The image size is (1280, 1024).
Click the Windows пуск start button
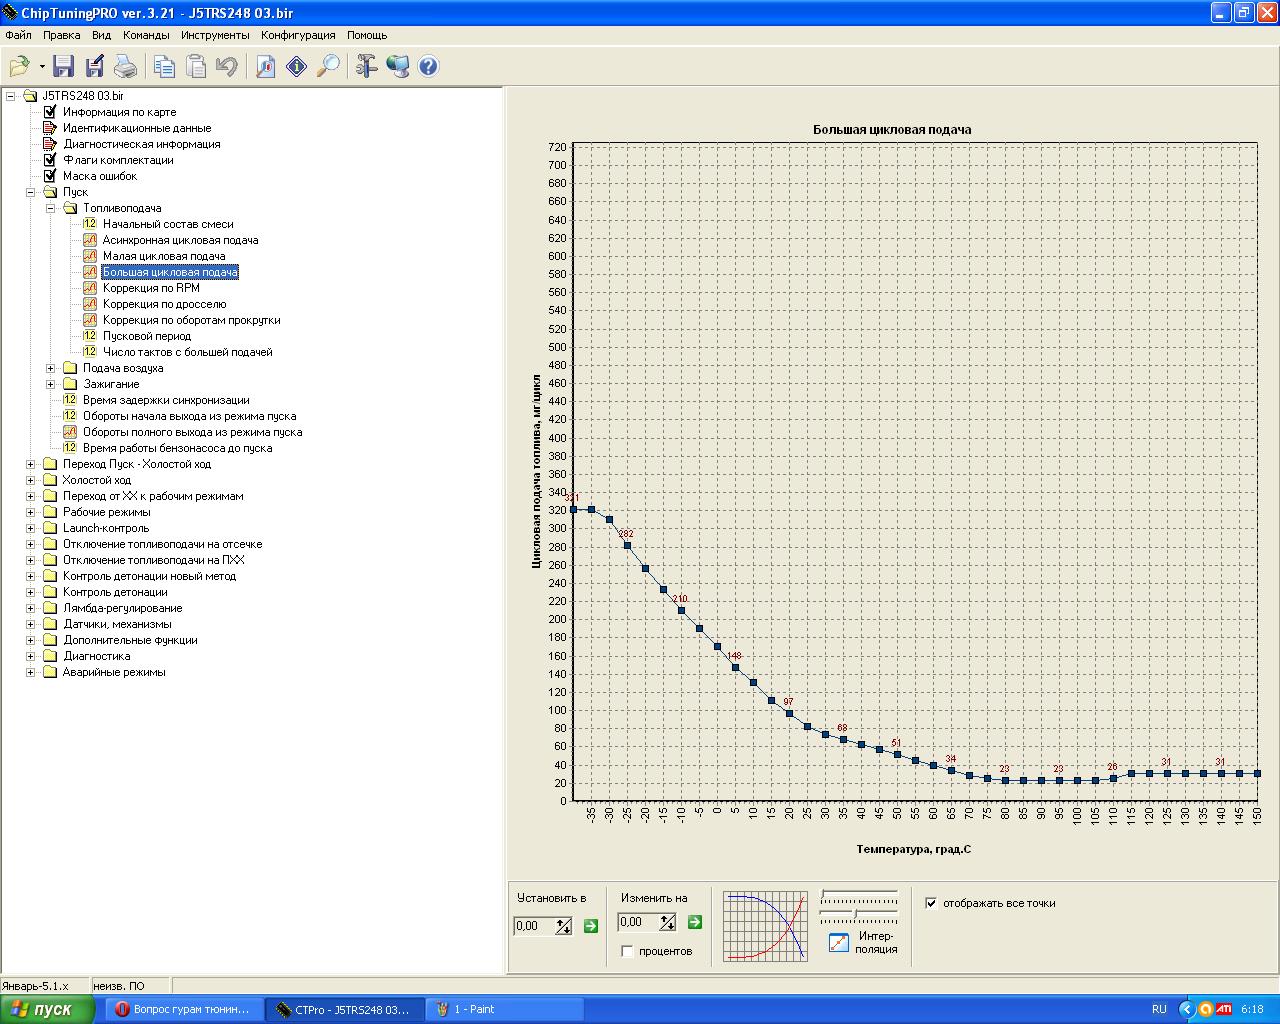[x=48, y=1010]
